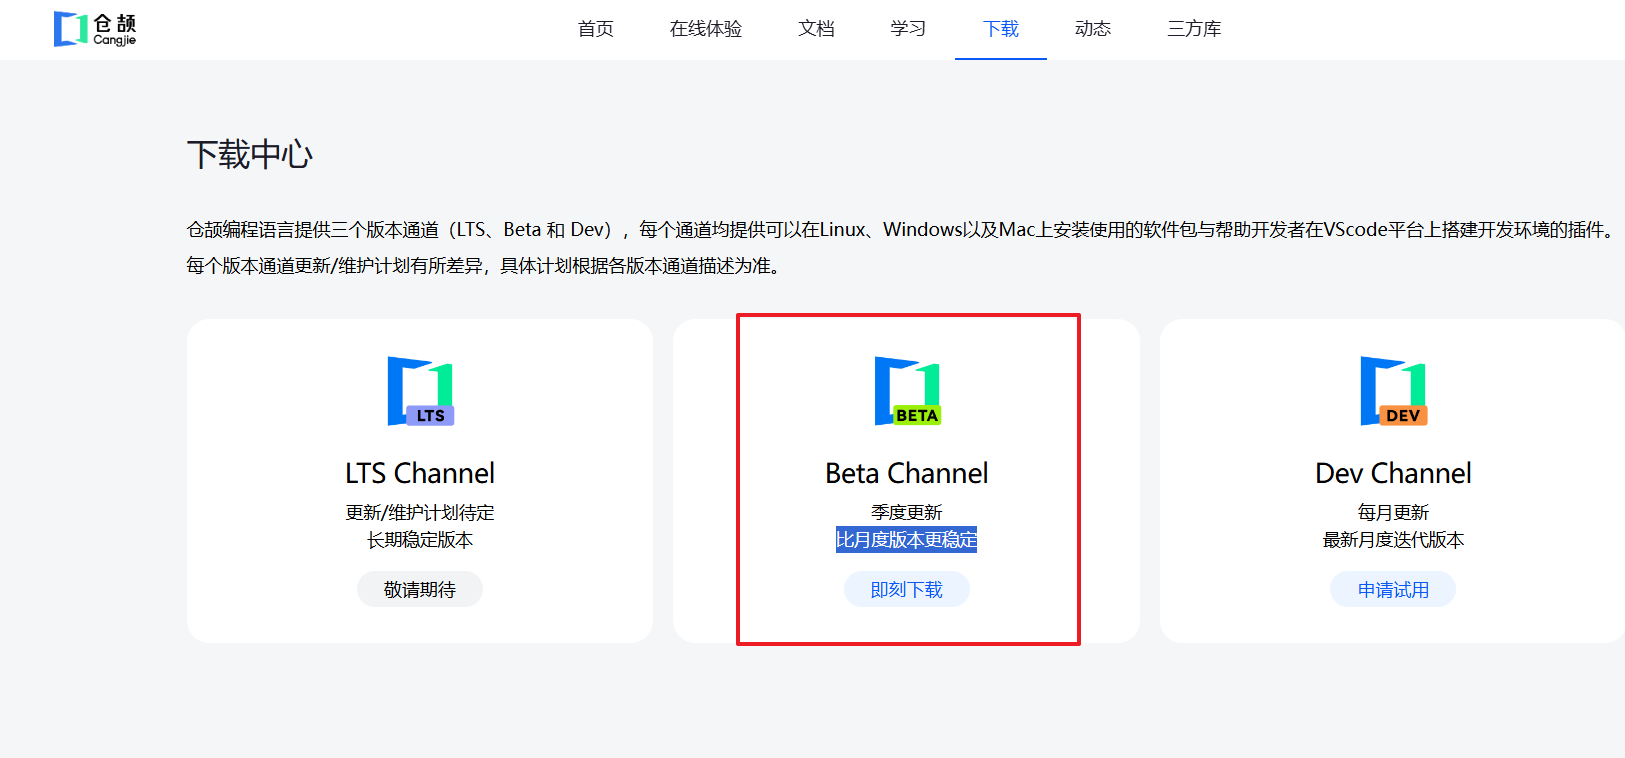Select the 下载 navigation tab
This screenshot has height=758, width=1625.
[1001, 29]
